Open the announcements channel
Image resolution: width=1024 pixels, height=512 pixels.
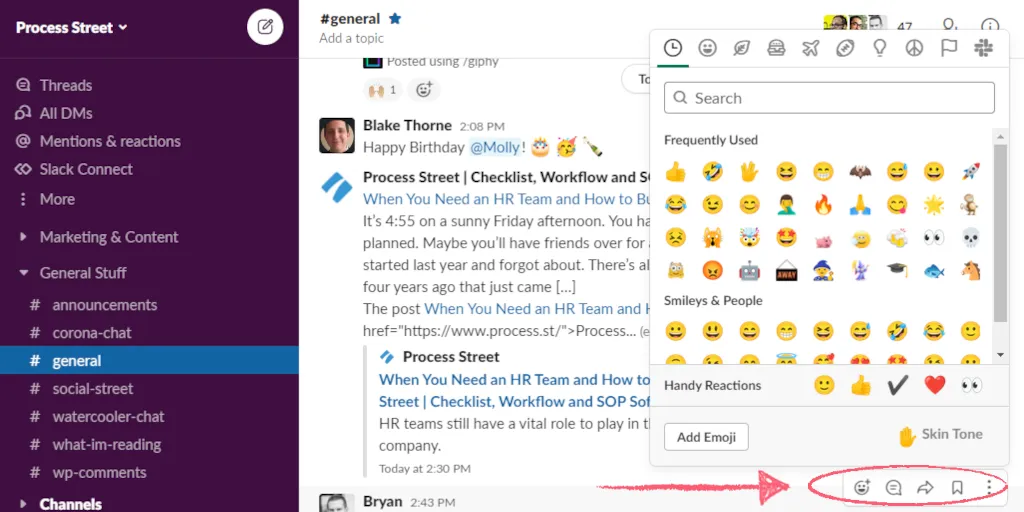click(104, 305)
